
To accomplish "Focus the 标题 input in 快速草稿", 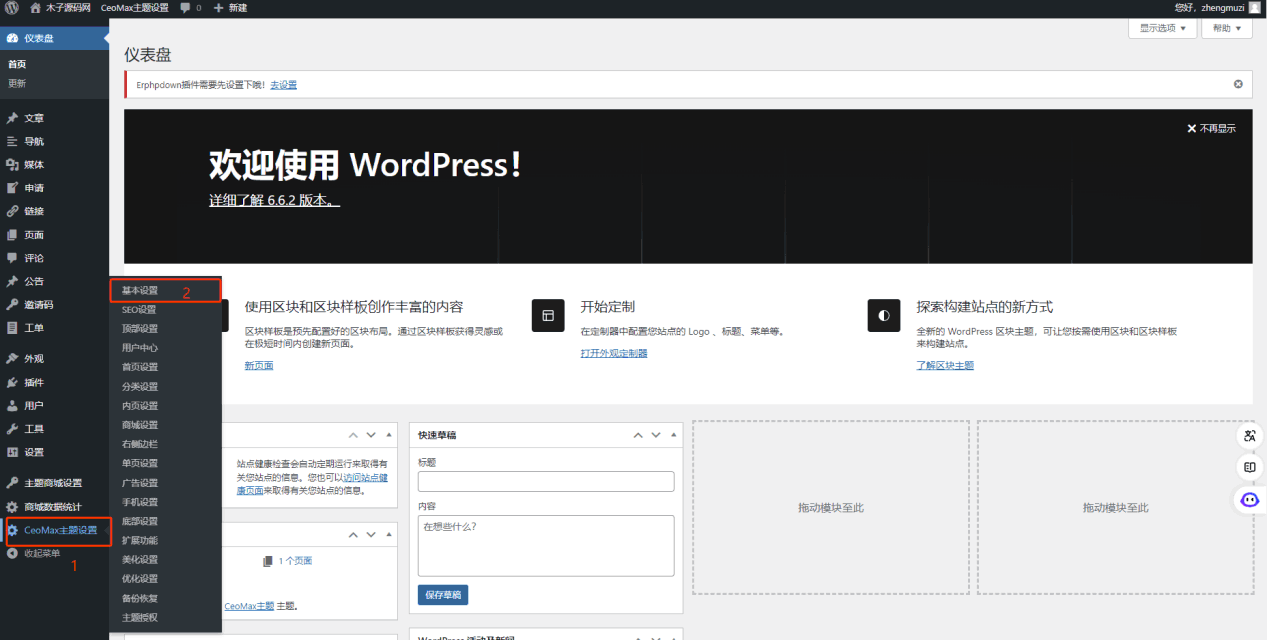I will tap(546, 482).
